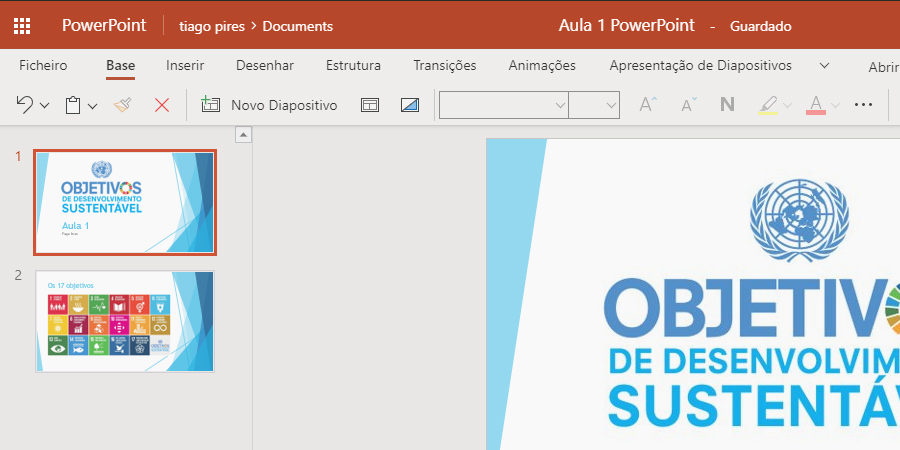The width and height of the screenshot is (900, 450).
Task: Select the Base ribbon tab
Action: 121,66
